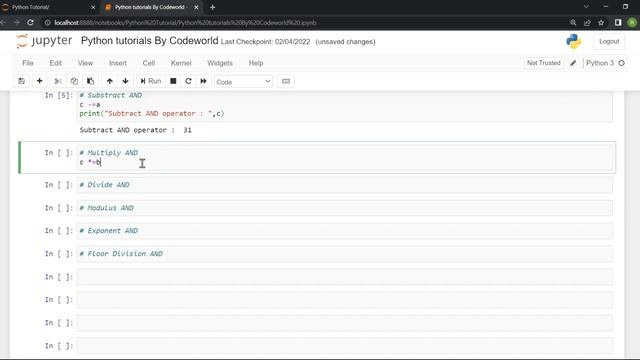640x360 pixels.
Task: Click the Exponent AND code cell
Action: [344, 231]
